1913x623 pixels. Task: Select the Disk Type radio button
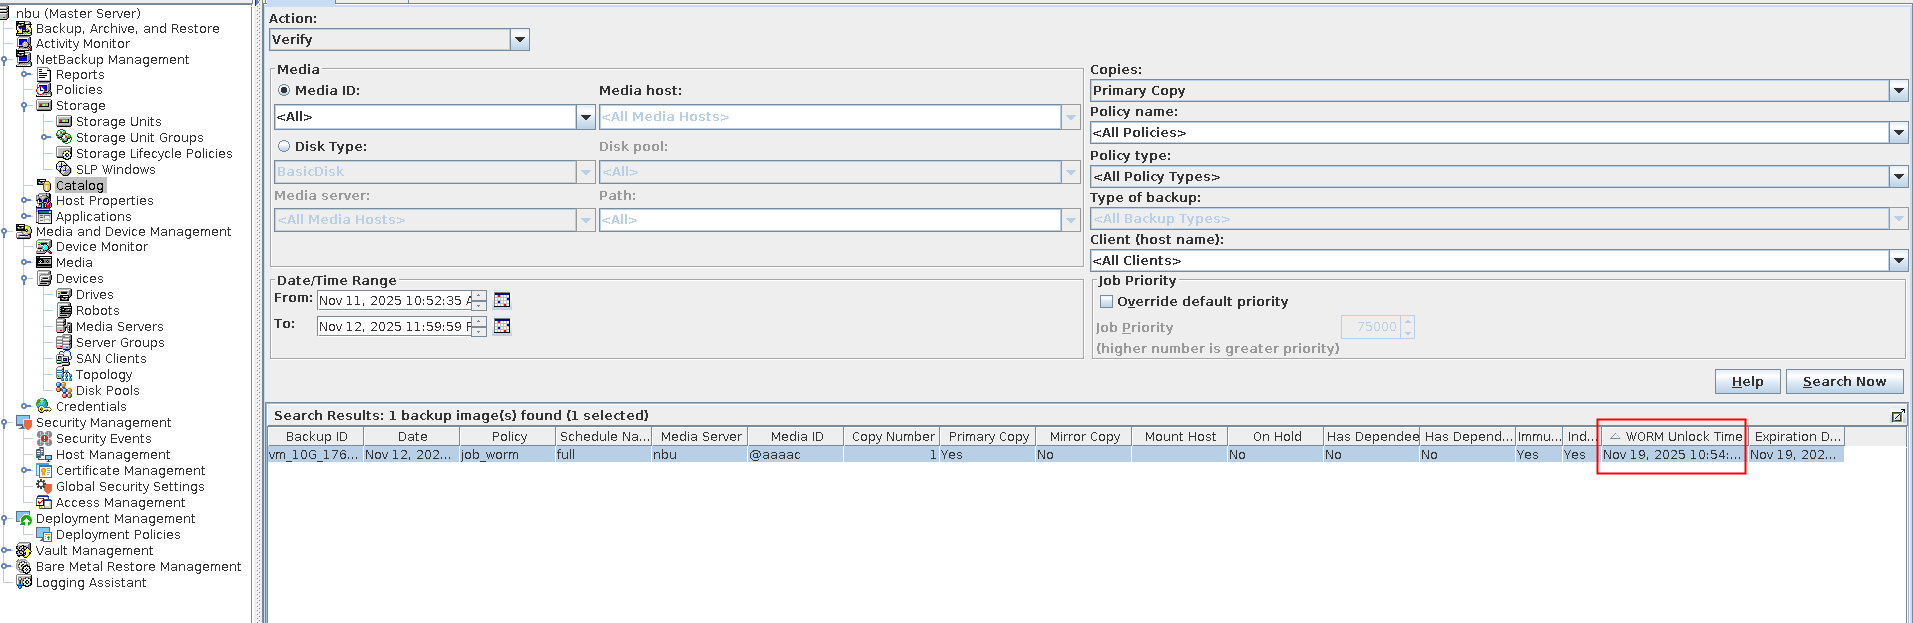[284, 146]
